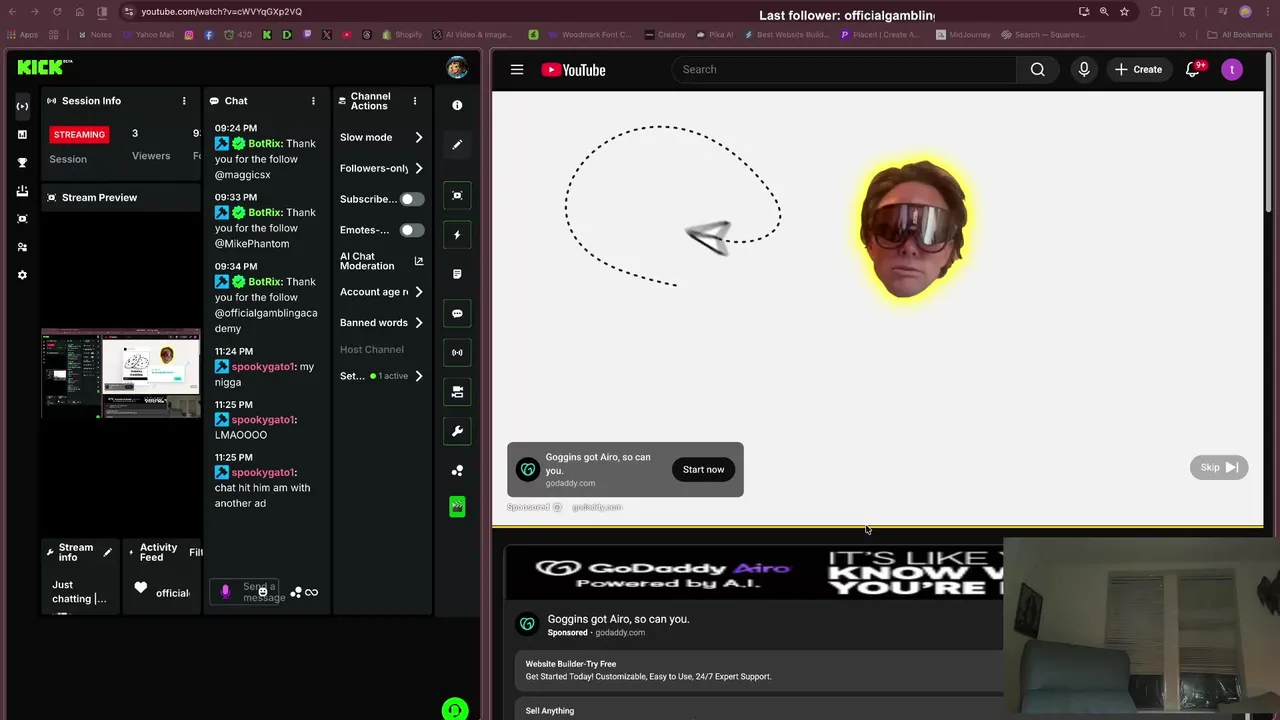The width and height of the screenshot is (1280, 720).
Task: Open Session Info three-dot options
Action: 184,101
